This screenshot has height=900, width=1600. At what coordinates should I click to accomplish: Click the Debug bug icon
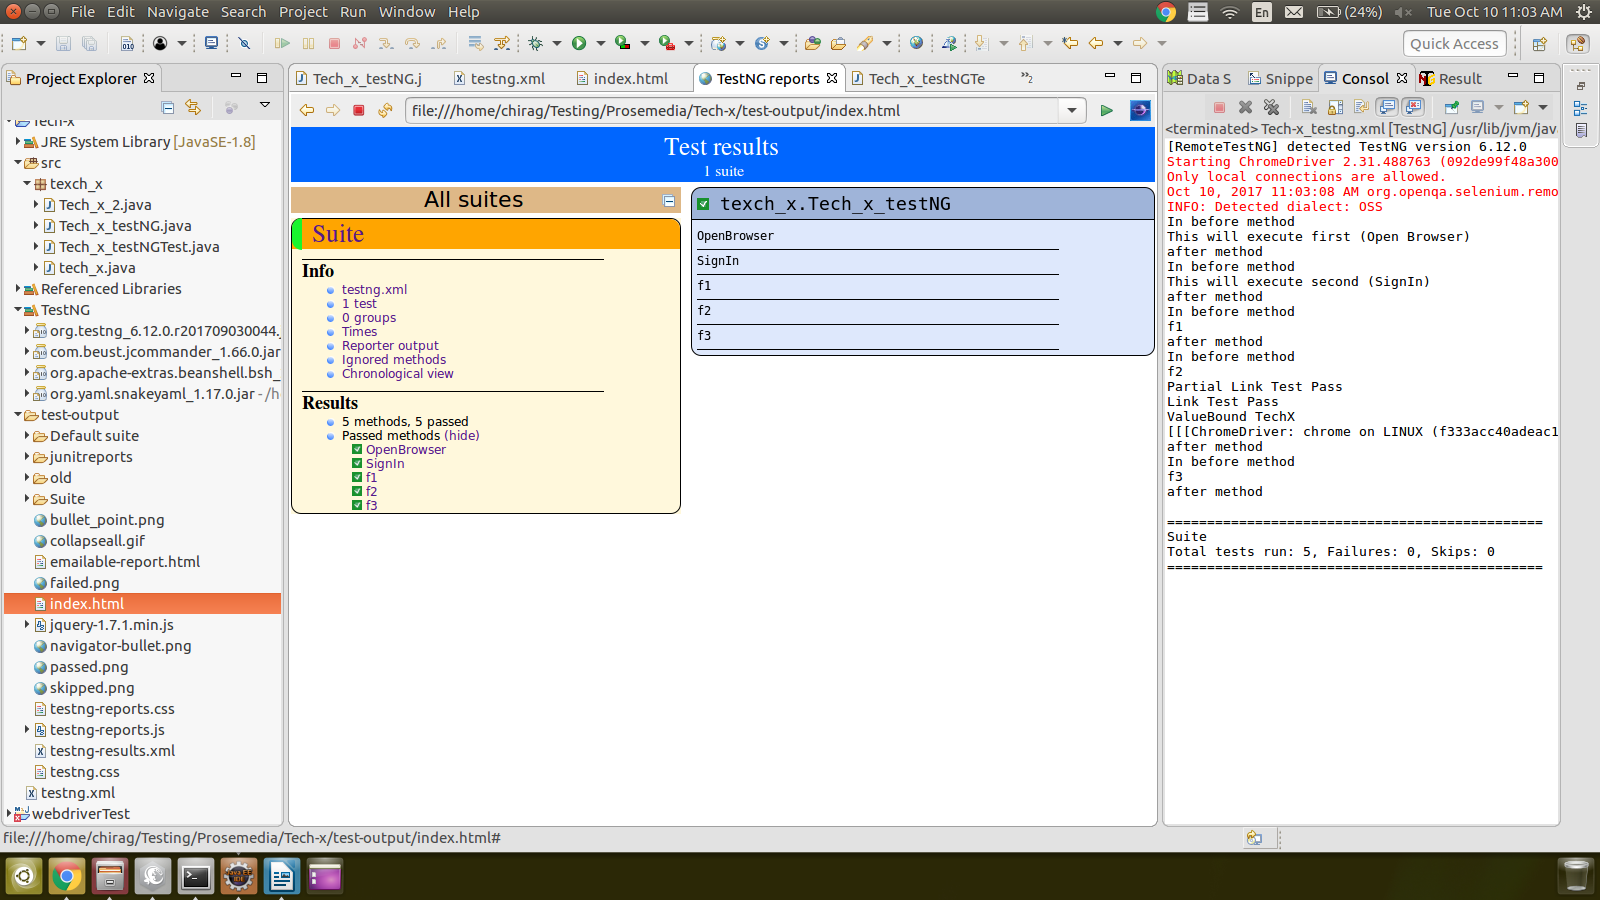pyautogui.click(x=535, y=43)
